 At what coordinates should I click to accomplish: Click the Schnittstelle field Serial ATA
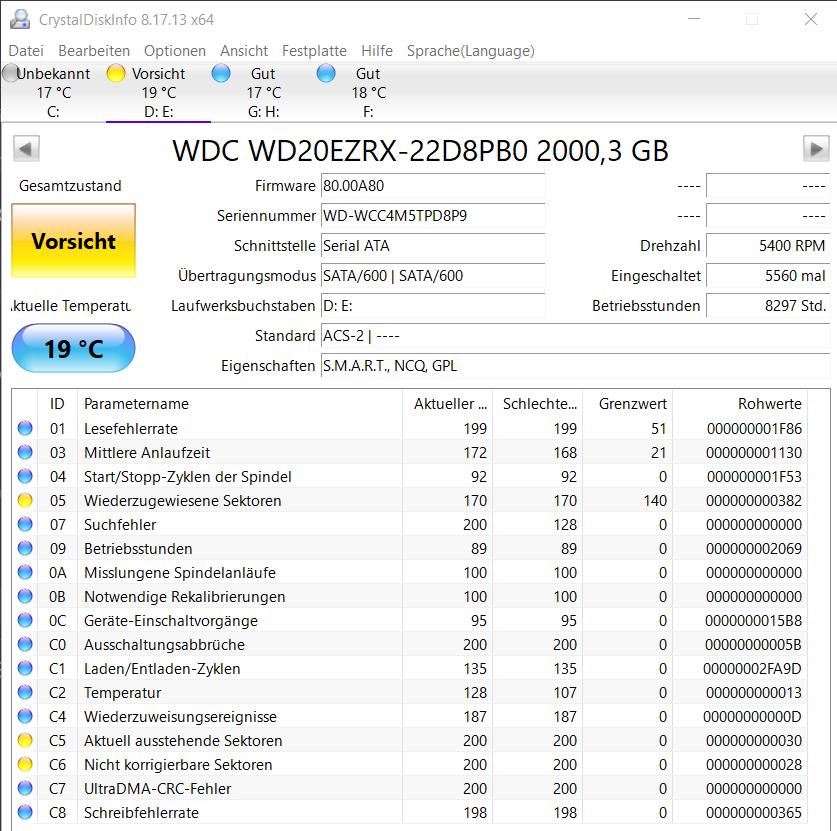point(433,246)
